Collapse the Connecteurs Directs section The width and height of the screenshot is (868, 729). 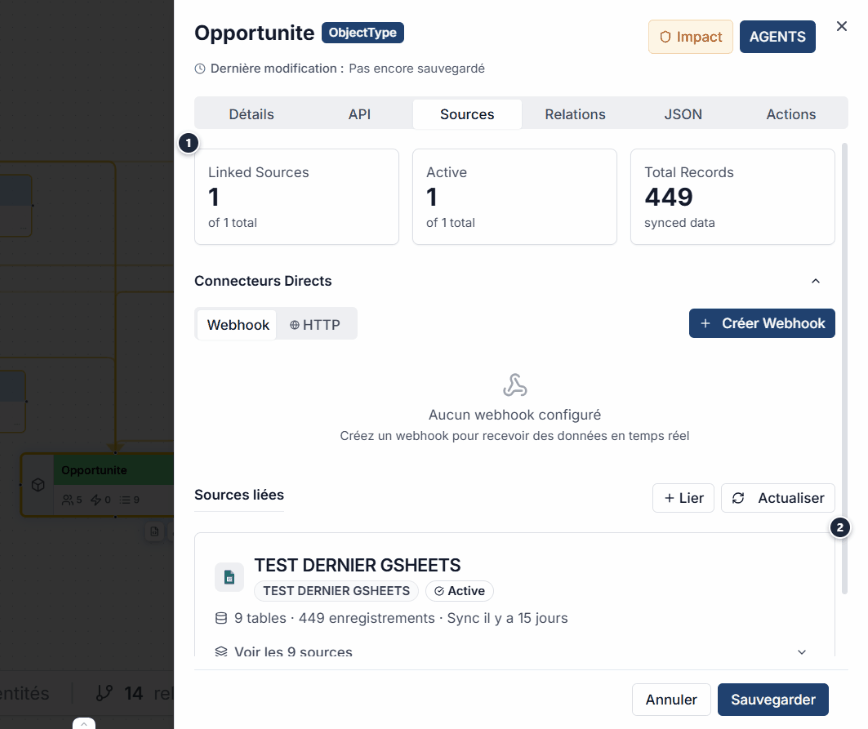(x=815, y=281)
